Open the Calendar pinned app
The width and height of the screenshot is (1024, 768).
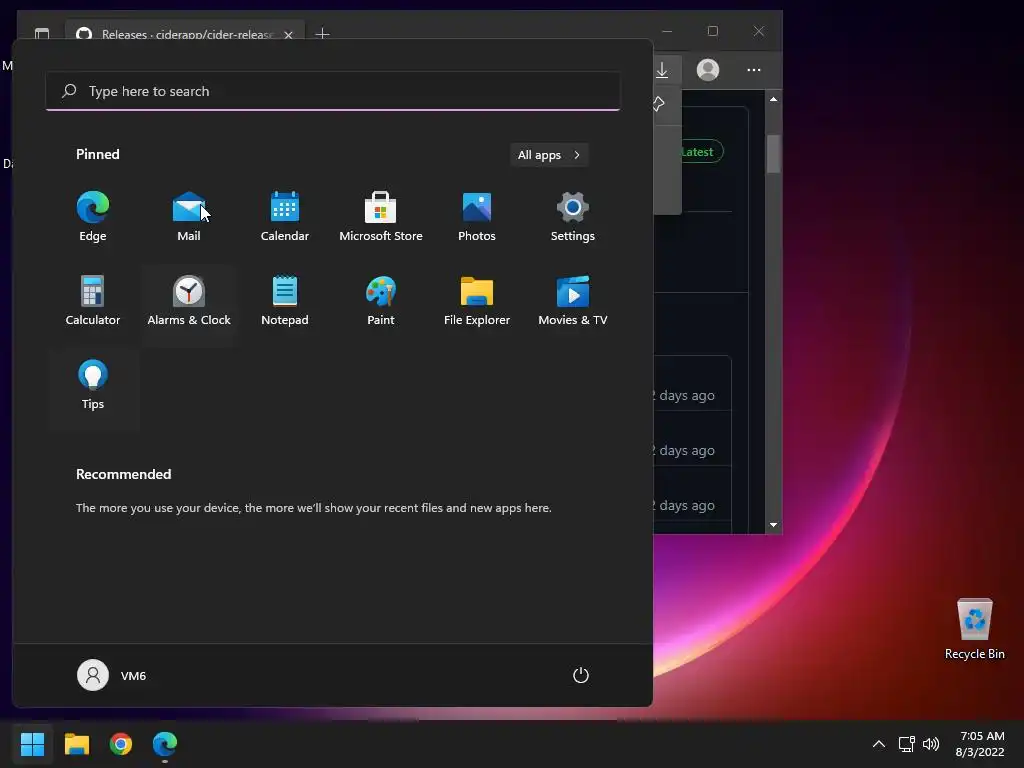[x=285, y=217]
